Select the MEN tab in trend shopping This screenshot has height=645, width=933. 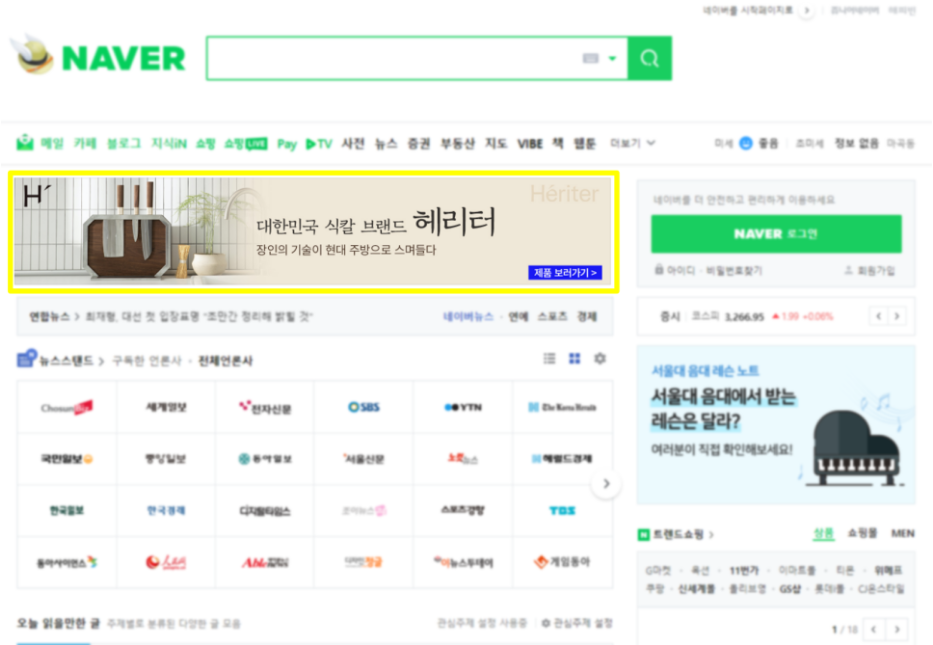pyautogui.click(x=903, y=533)
